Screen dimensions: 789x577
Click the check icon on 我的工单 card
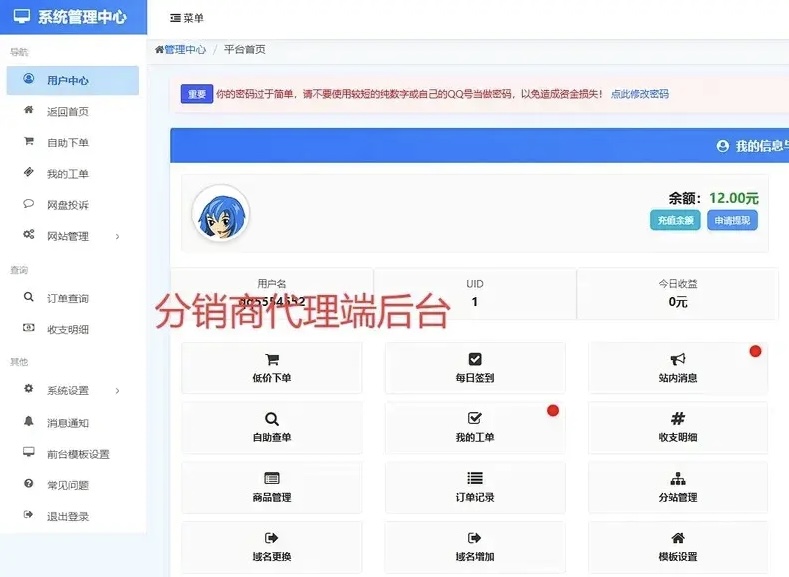tap(475, 419)
